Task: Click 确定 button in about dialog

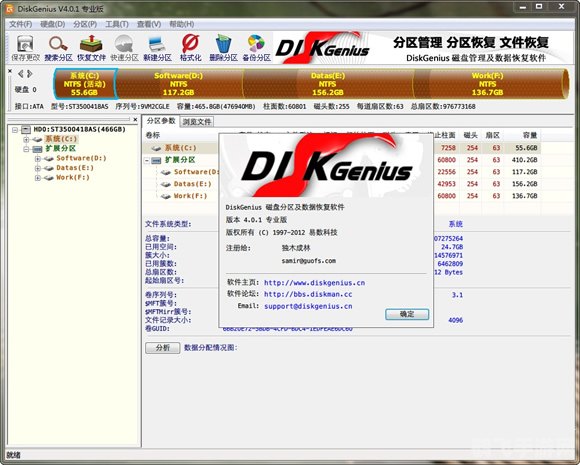Action: pyautogui.click(x=407, y=314)
